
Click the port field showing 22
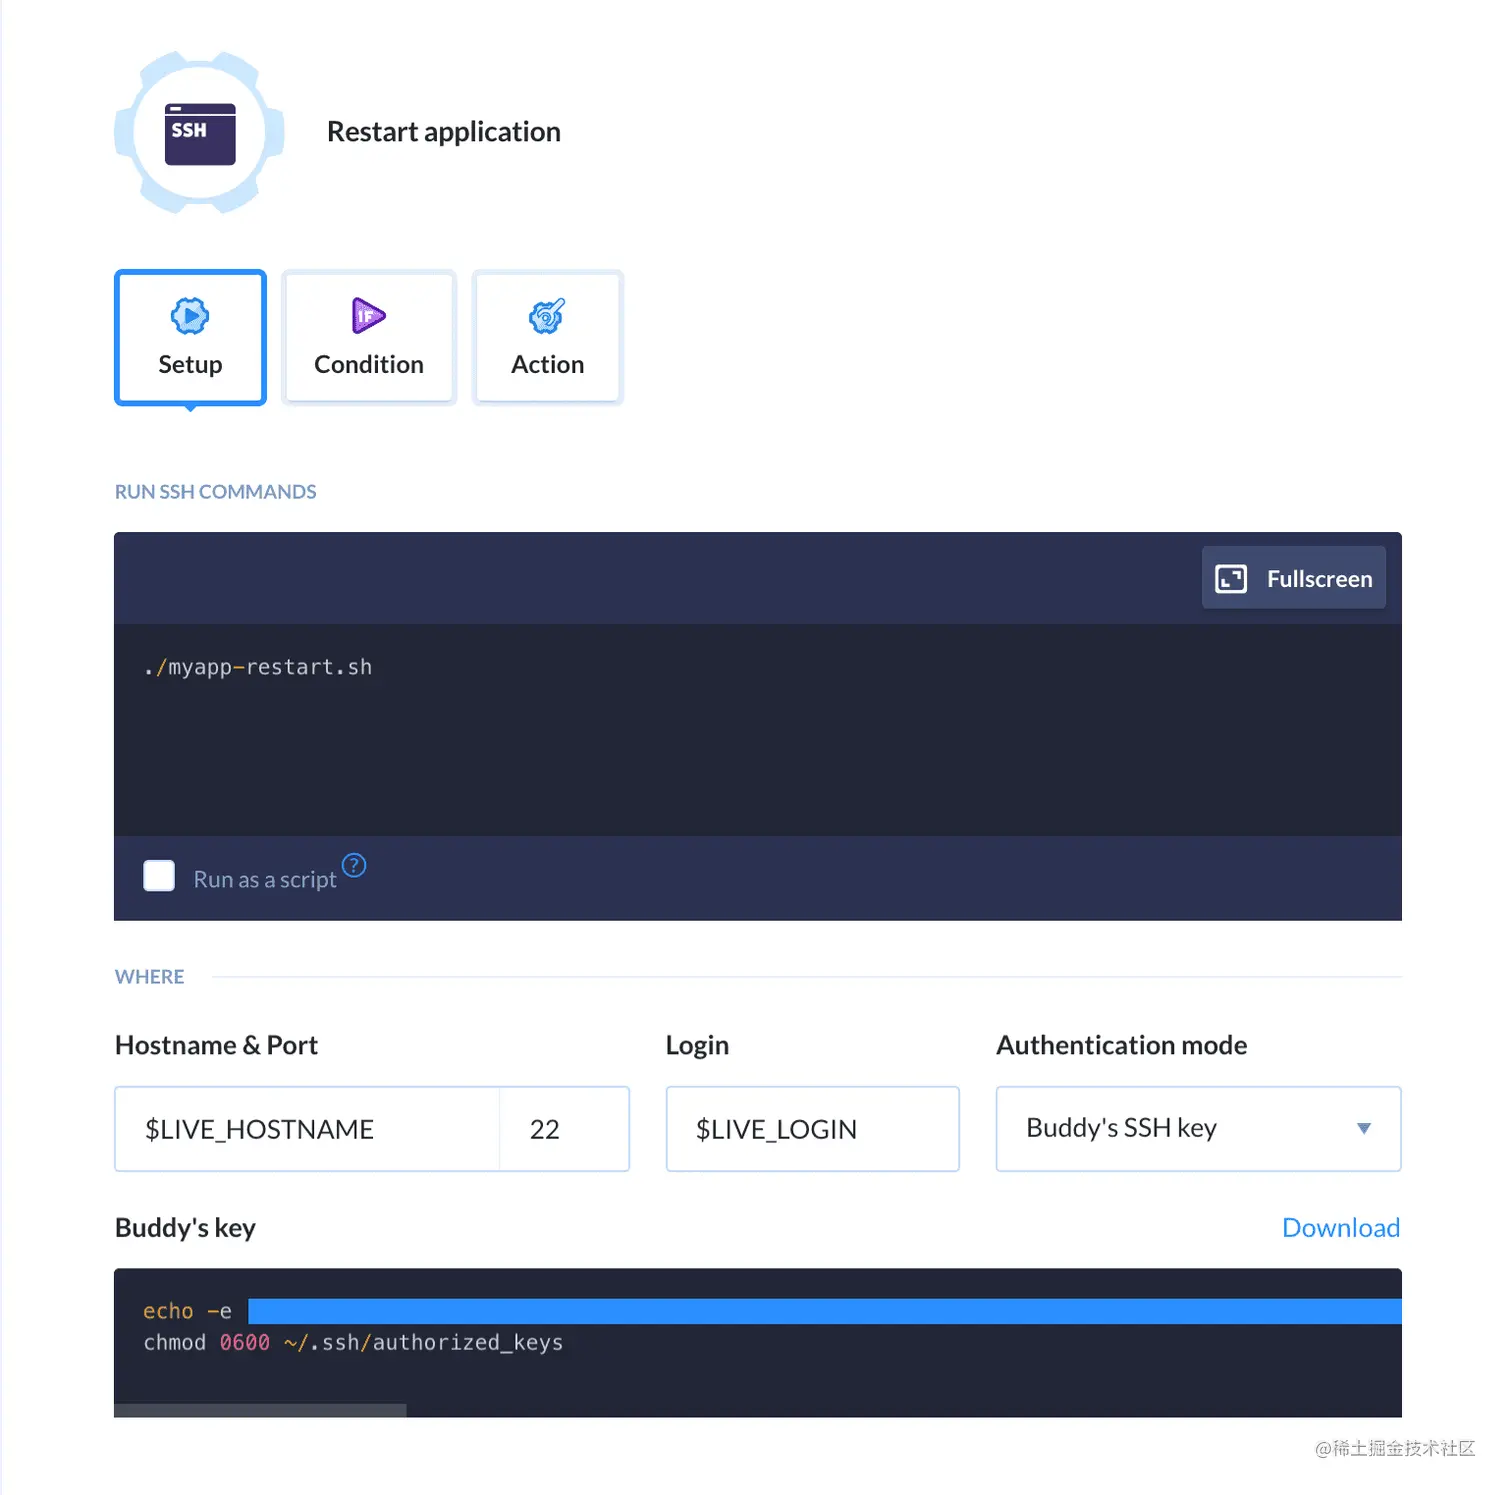564,1129
